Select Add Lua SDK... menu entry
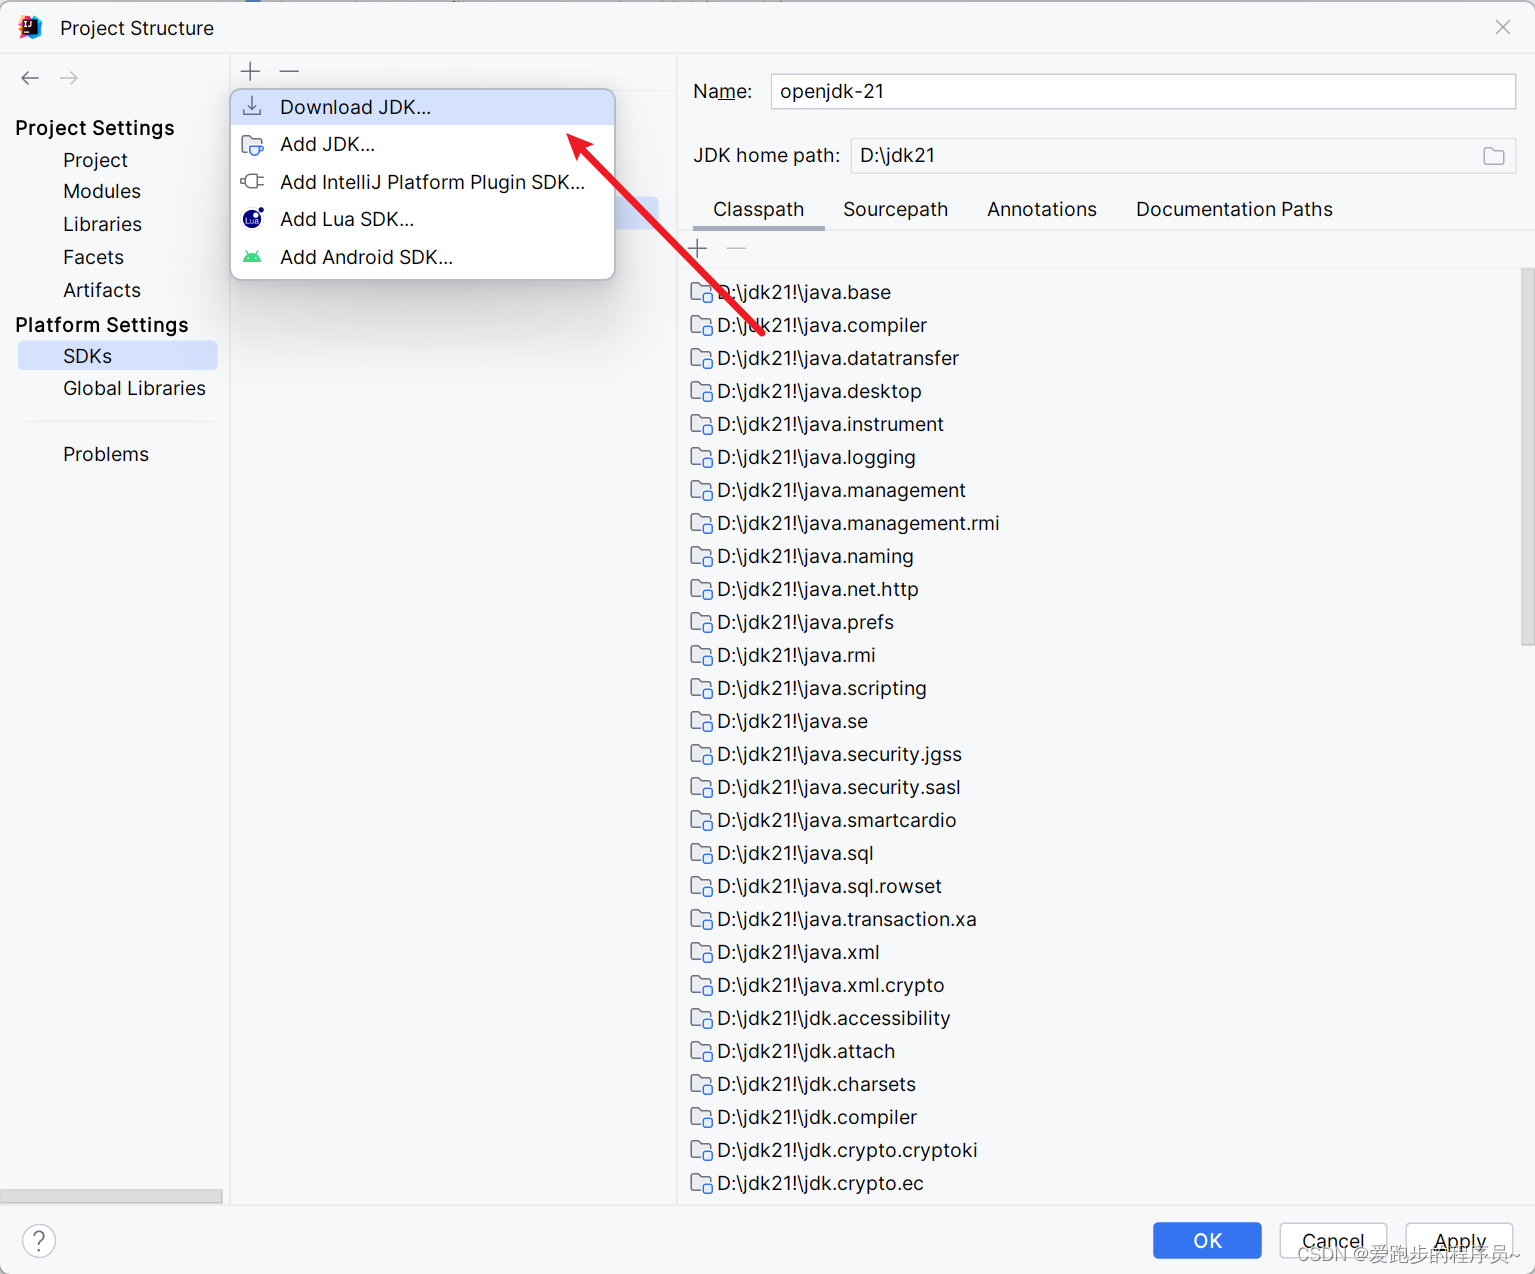This screenshot has width=1535, height=1274. point(422,219)
